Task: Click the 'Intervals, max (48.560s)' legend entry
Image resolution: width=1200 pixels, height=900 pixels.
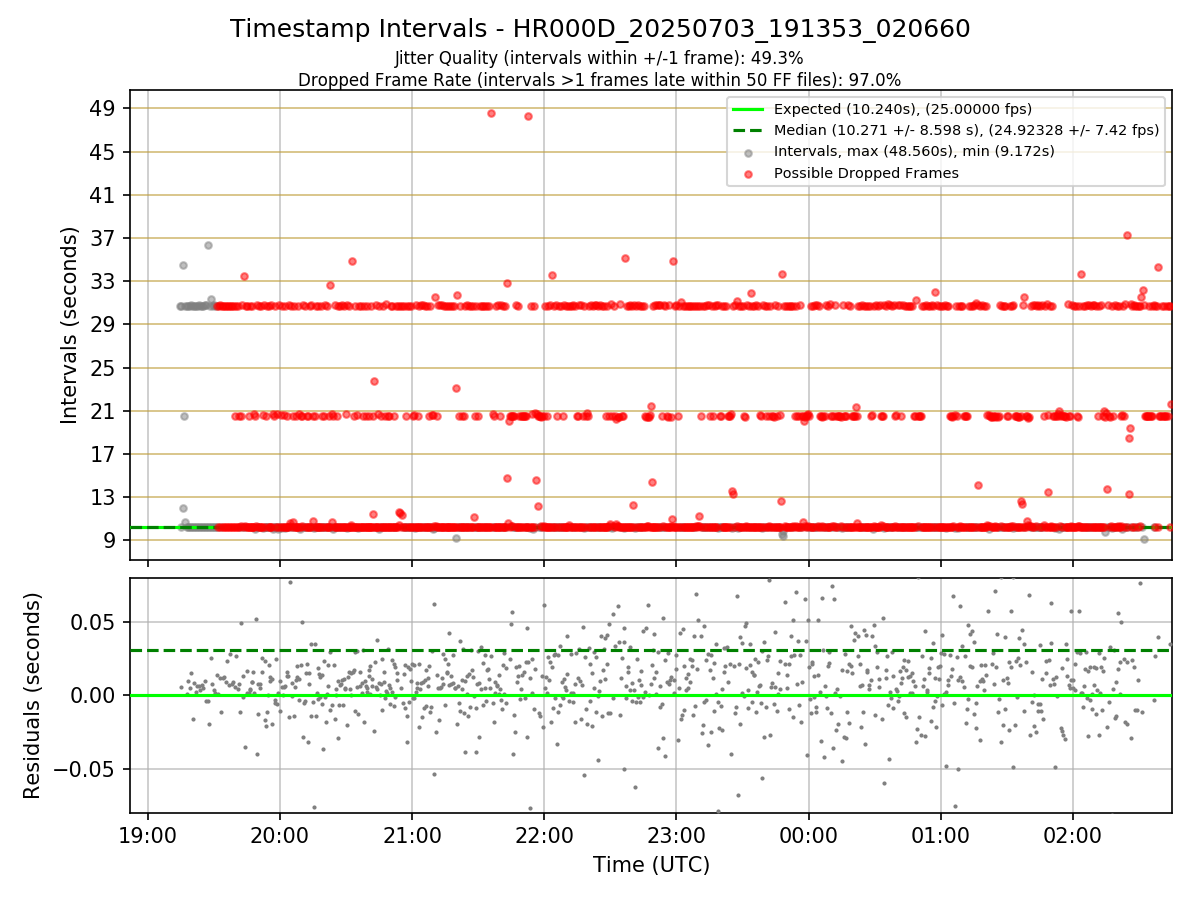Action: pyautogui.click(x=914, y=151)
